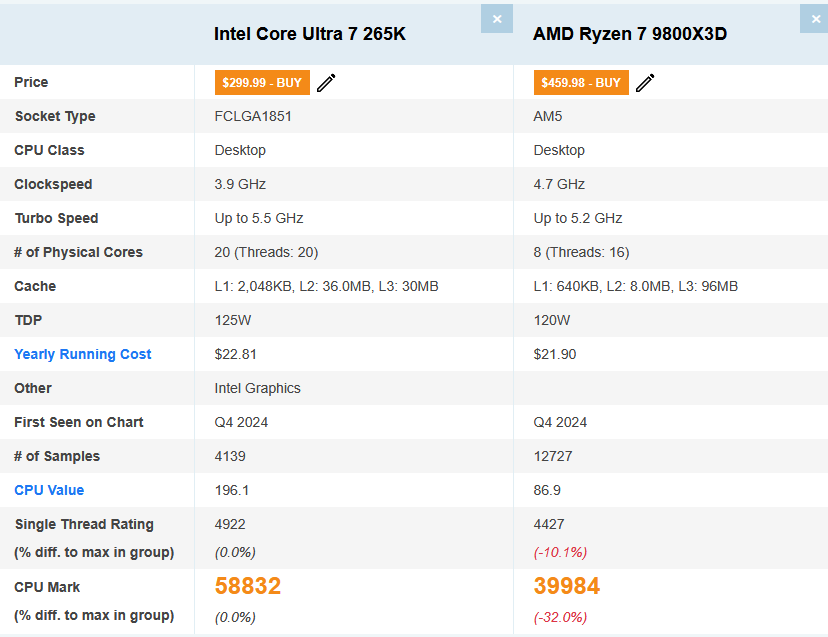The height and width of the screenshot is (637, 828).
Task: Select the Intel Core Ultra 7 265K heading
Action: click(x=310, y=34)
